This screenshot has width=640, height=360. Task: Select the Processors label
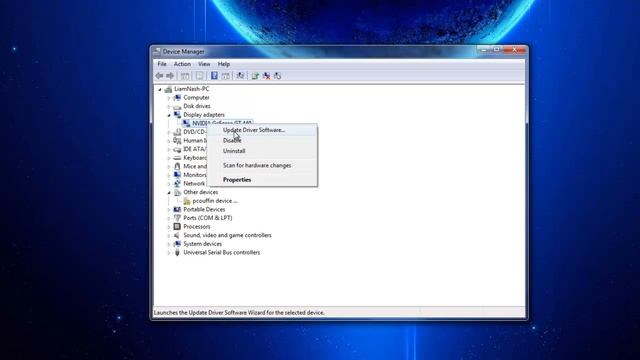tap(197, 227)
